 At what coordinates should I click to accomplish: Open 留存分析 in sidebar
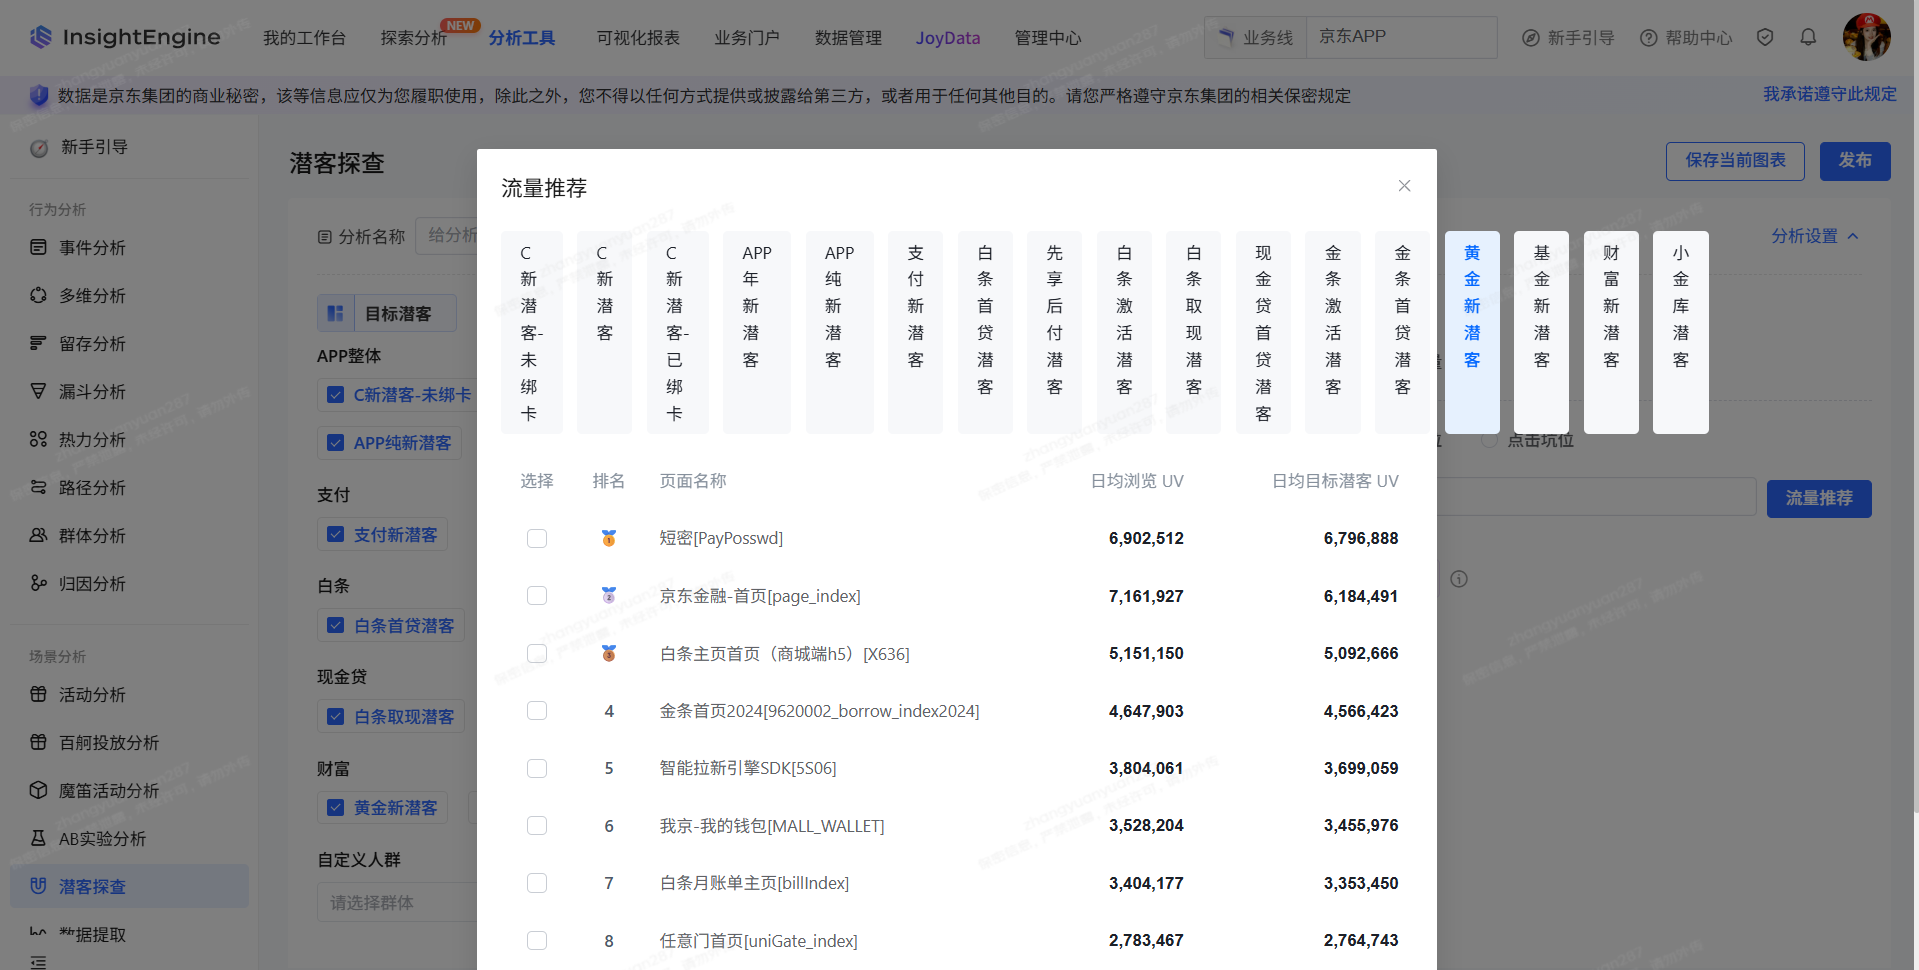coord(92,343)
